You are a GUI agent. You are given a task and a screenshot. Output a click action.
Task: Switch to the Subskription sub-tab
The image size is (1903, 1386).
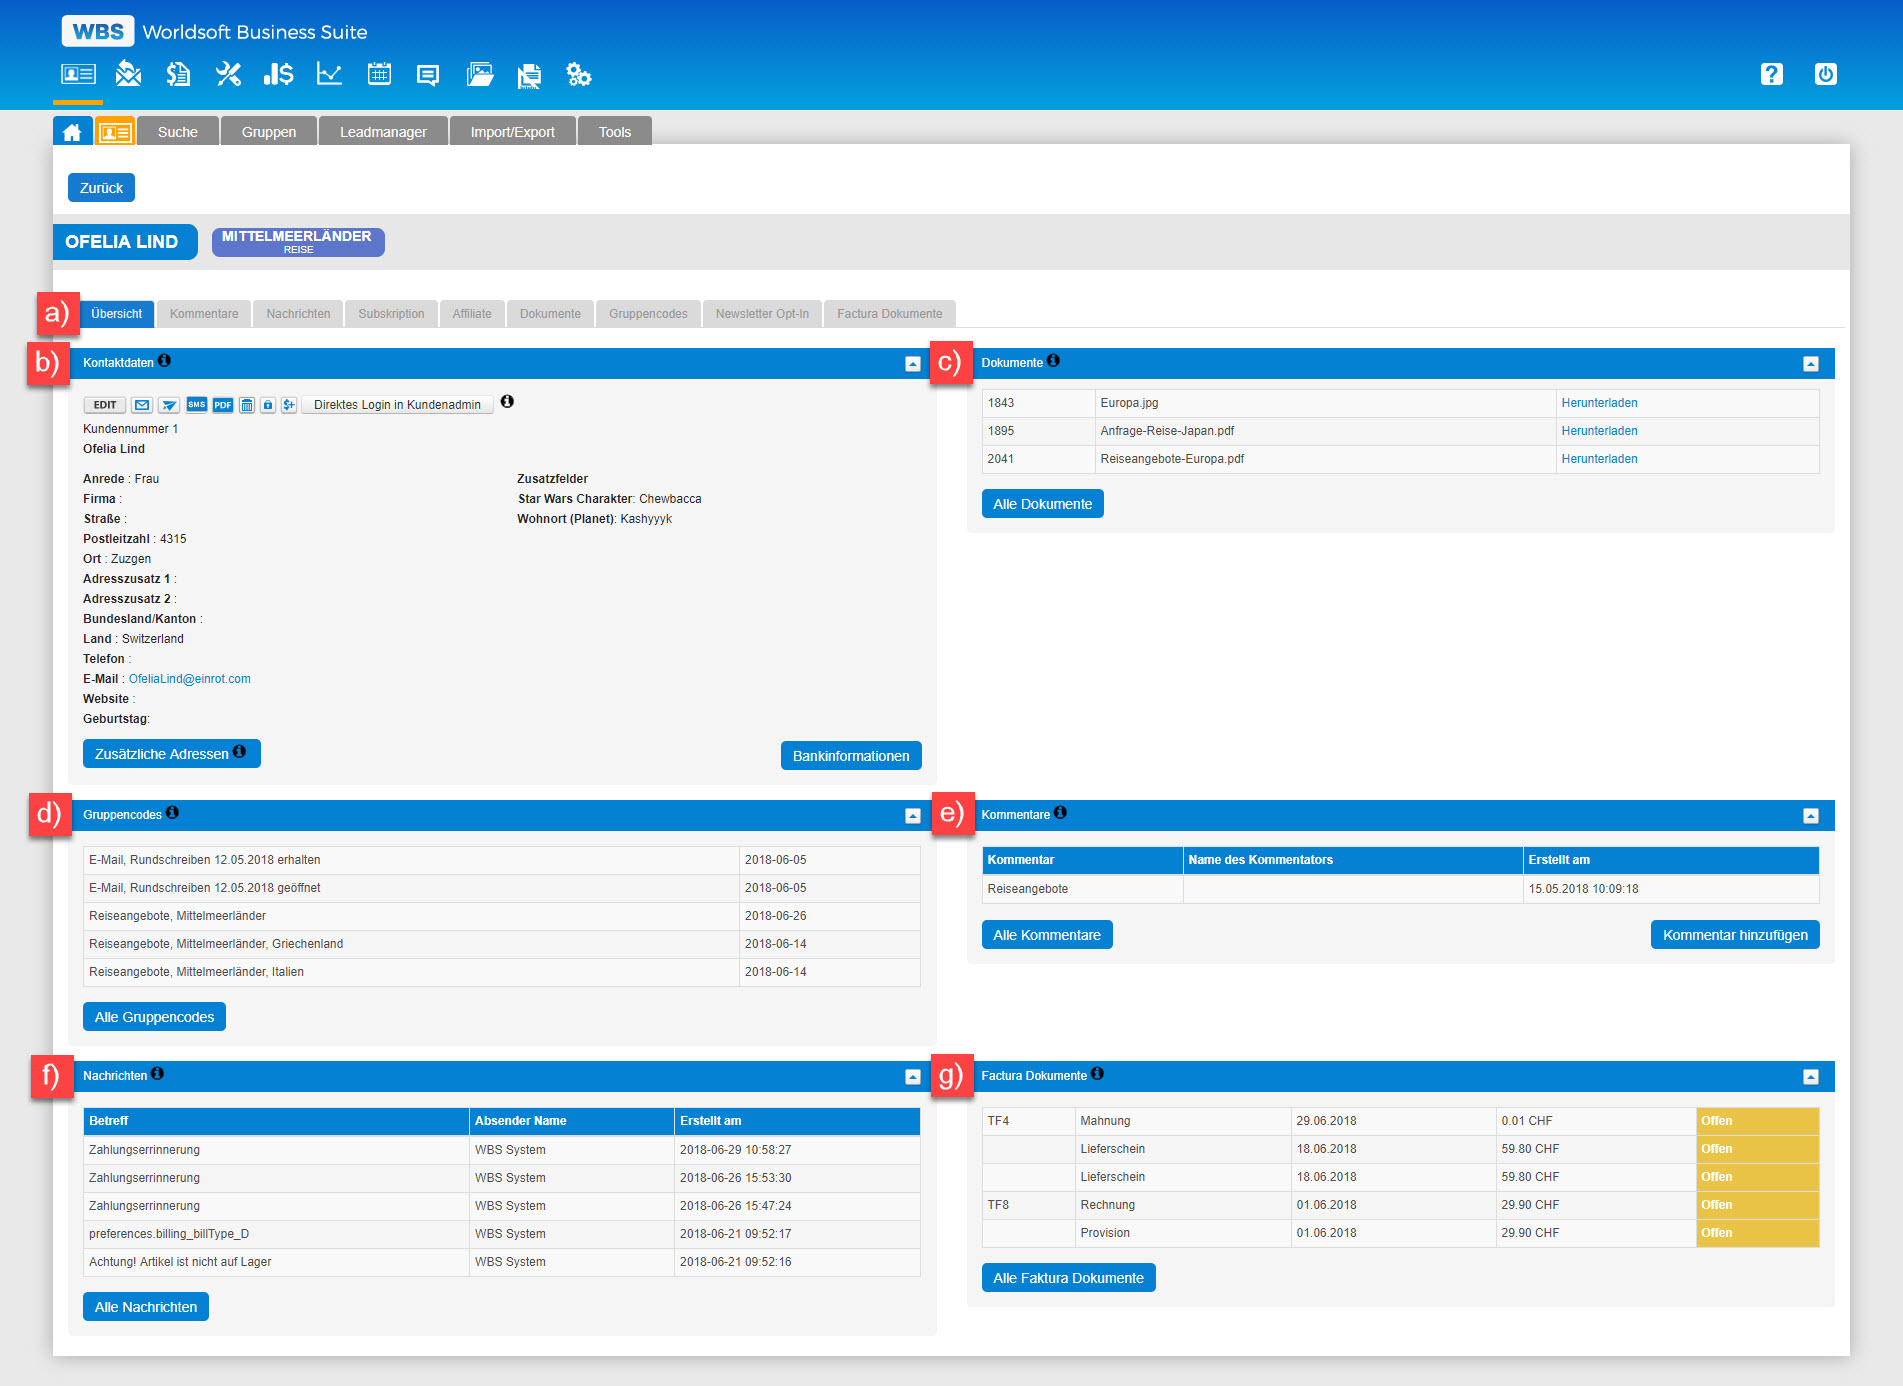coord(391,314)
